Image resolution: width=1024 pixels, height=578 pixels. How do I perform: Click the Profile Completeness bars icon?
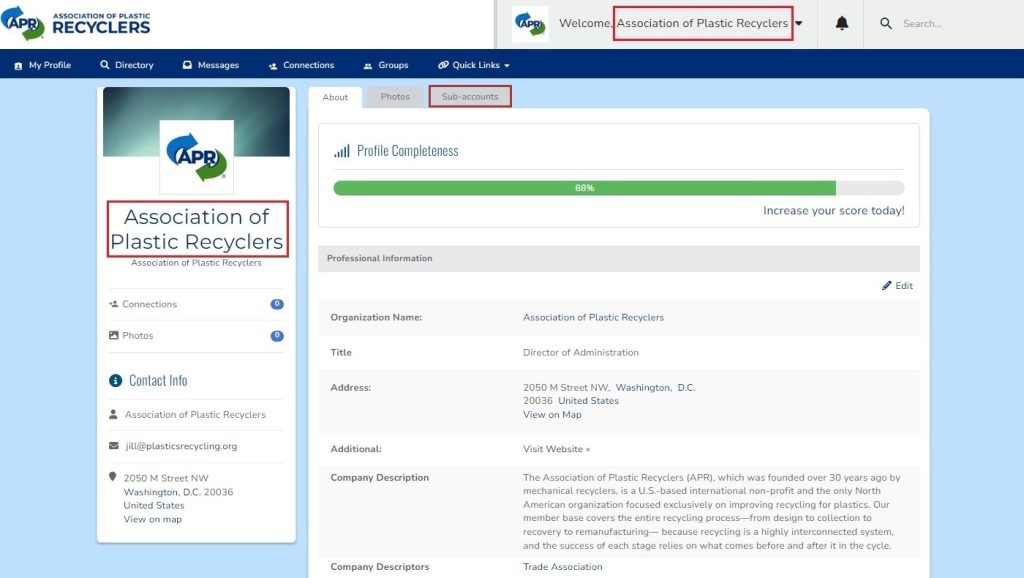[342, 152]
